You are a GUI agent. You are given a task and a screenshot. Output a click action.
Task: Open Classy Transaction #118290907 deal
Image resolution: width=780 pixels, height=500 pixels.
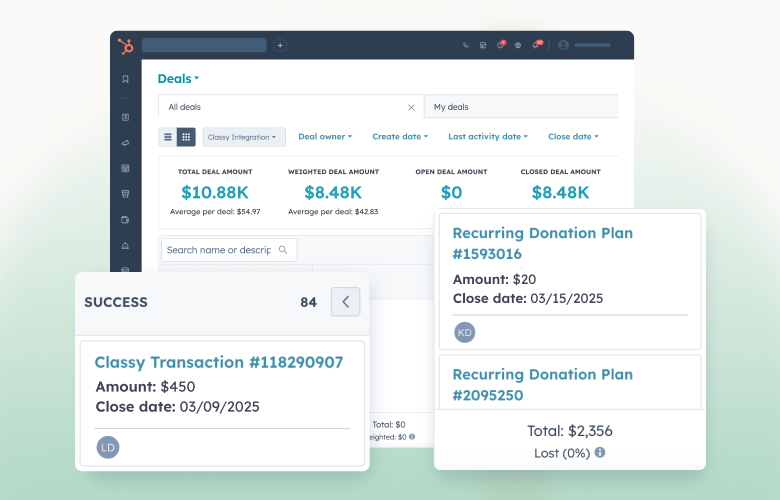(x=218, y=362)
